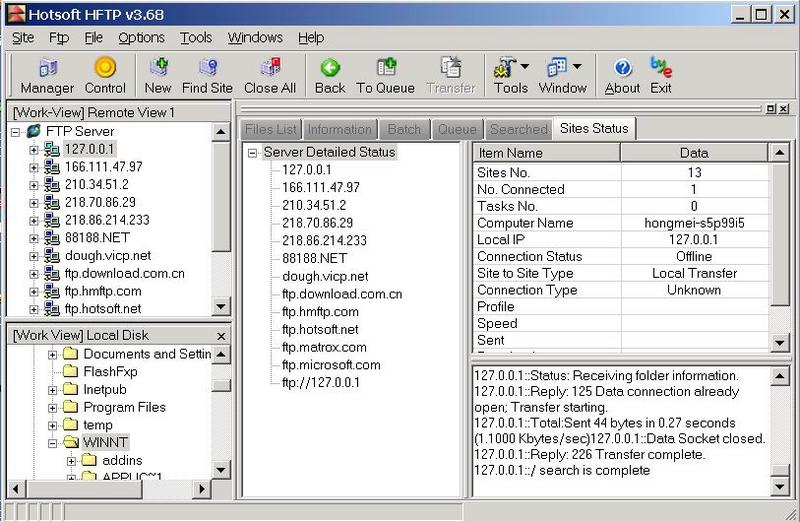Click the green Back arrow icon
This screenshot has width=800, height=522.
330,67
